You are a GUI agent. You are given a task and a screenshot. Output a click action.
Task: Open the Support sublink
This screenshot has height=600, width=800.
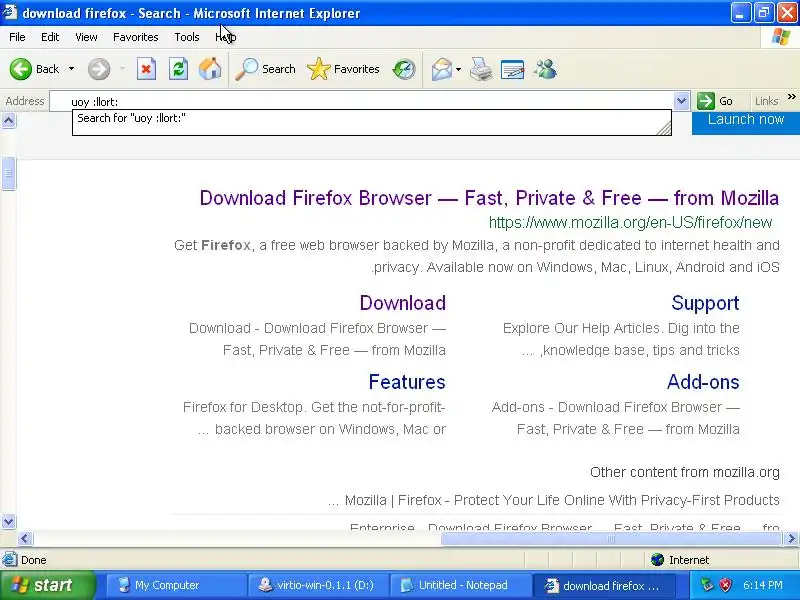705,303
